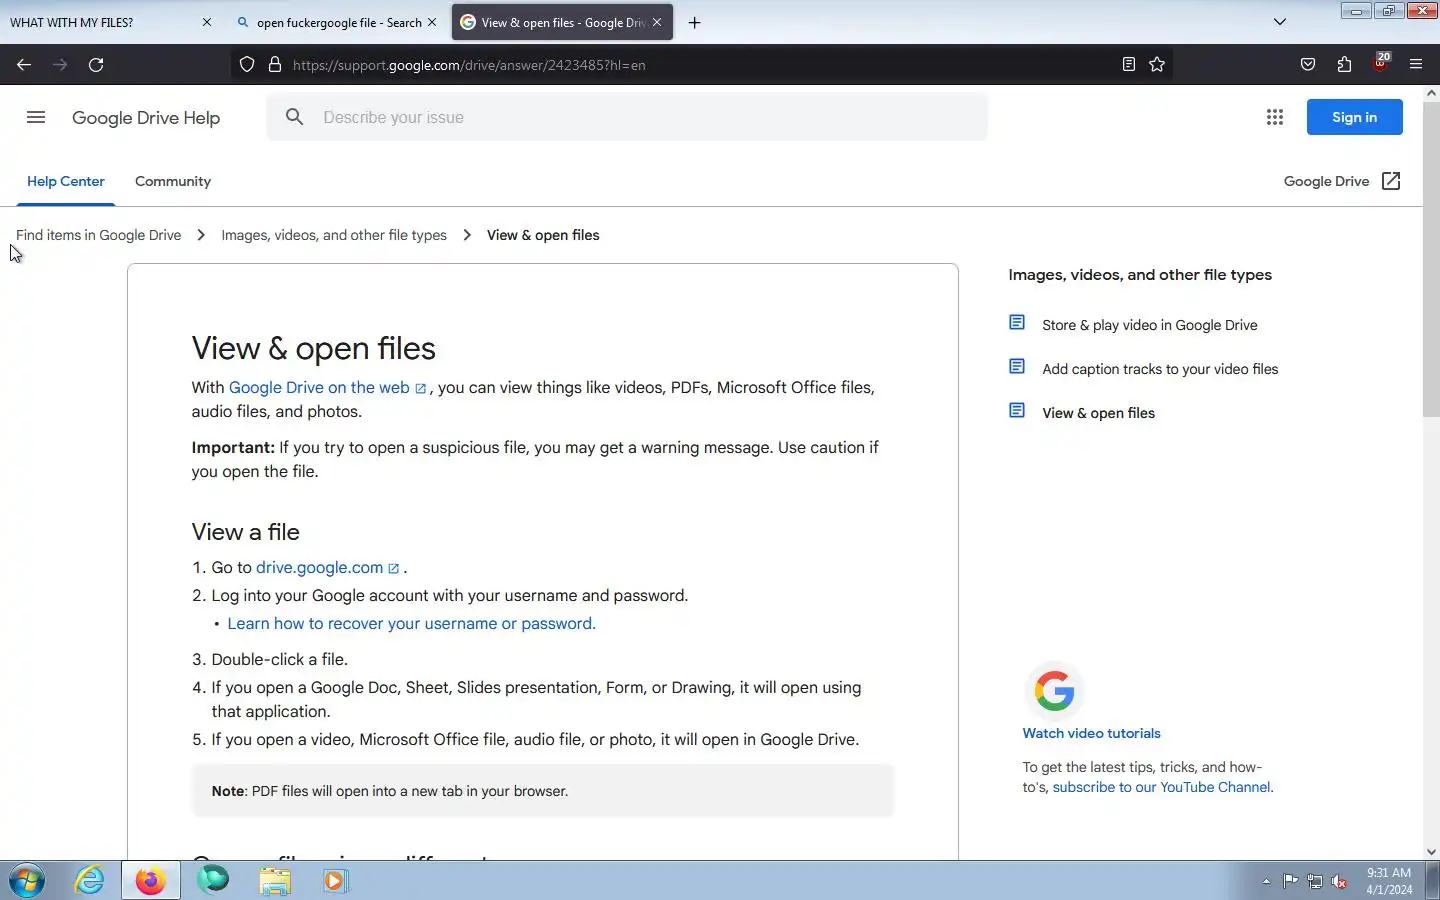
Task: Open Store & play video in Google Drive
Action: tap(1150, 325)
